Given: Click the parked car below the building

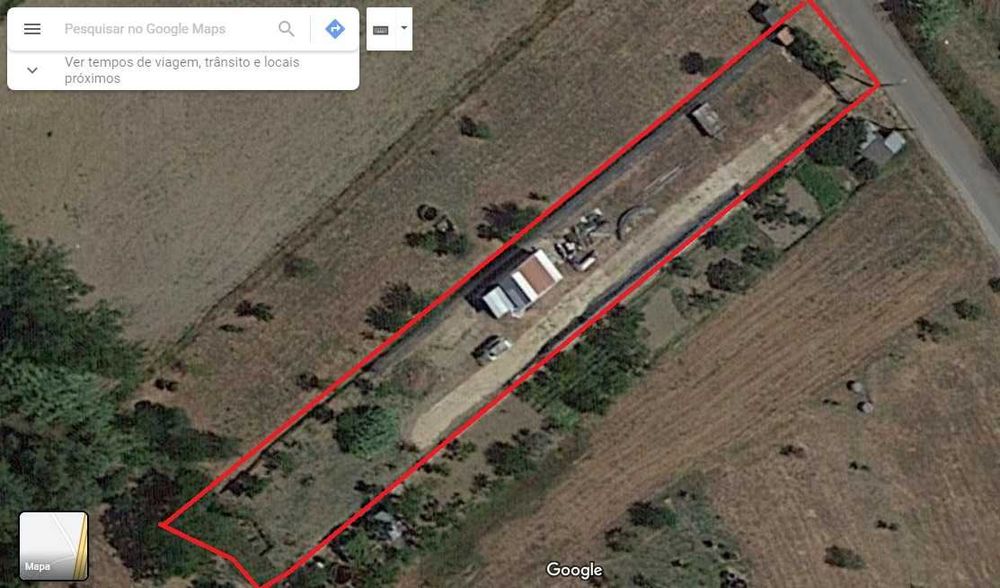Looking at the screenshot, I should click(492, 349).
